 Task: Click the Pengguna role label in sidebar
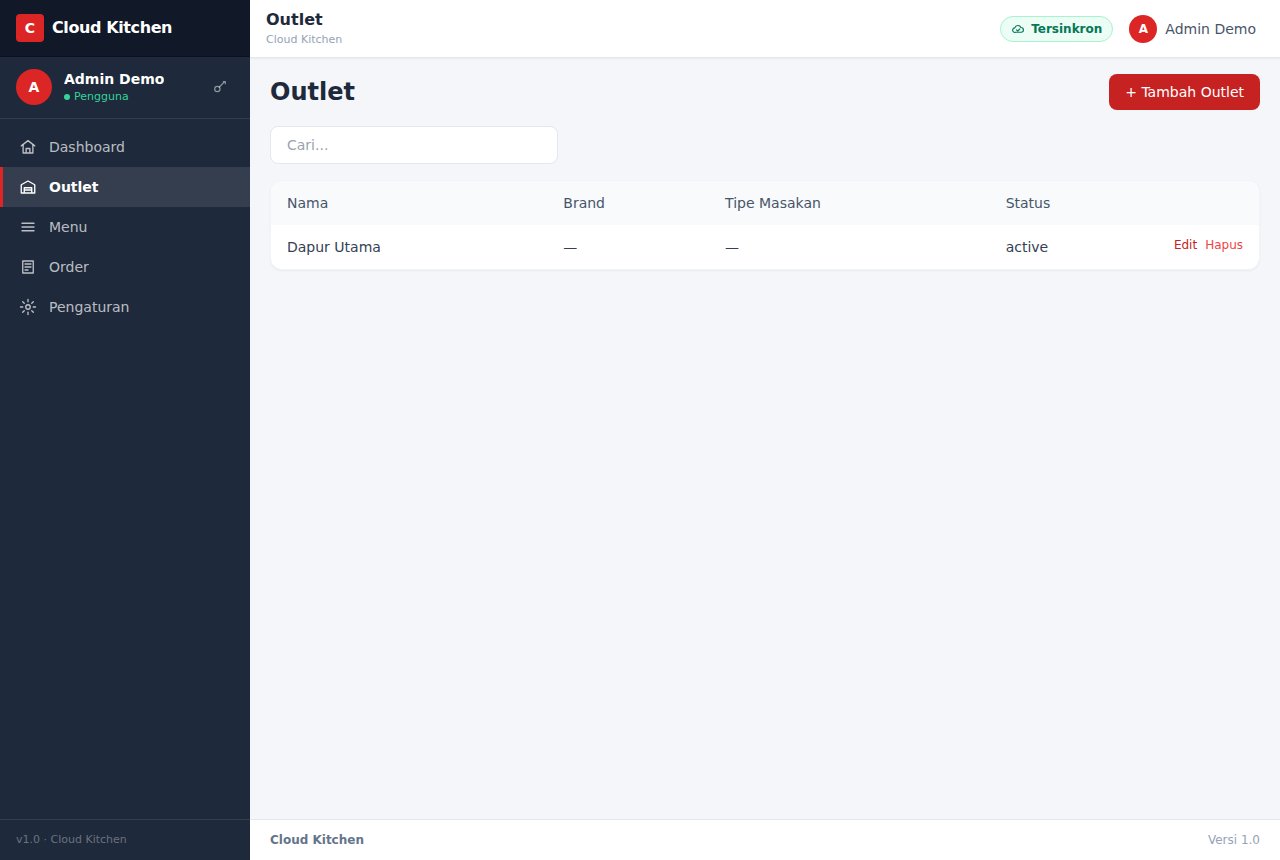point(101,97)
